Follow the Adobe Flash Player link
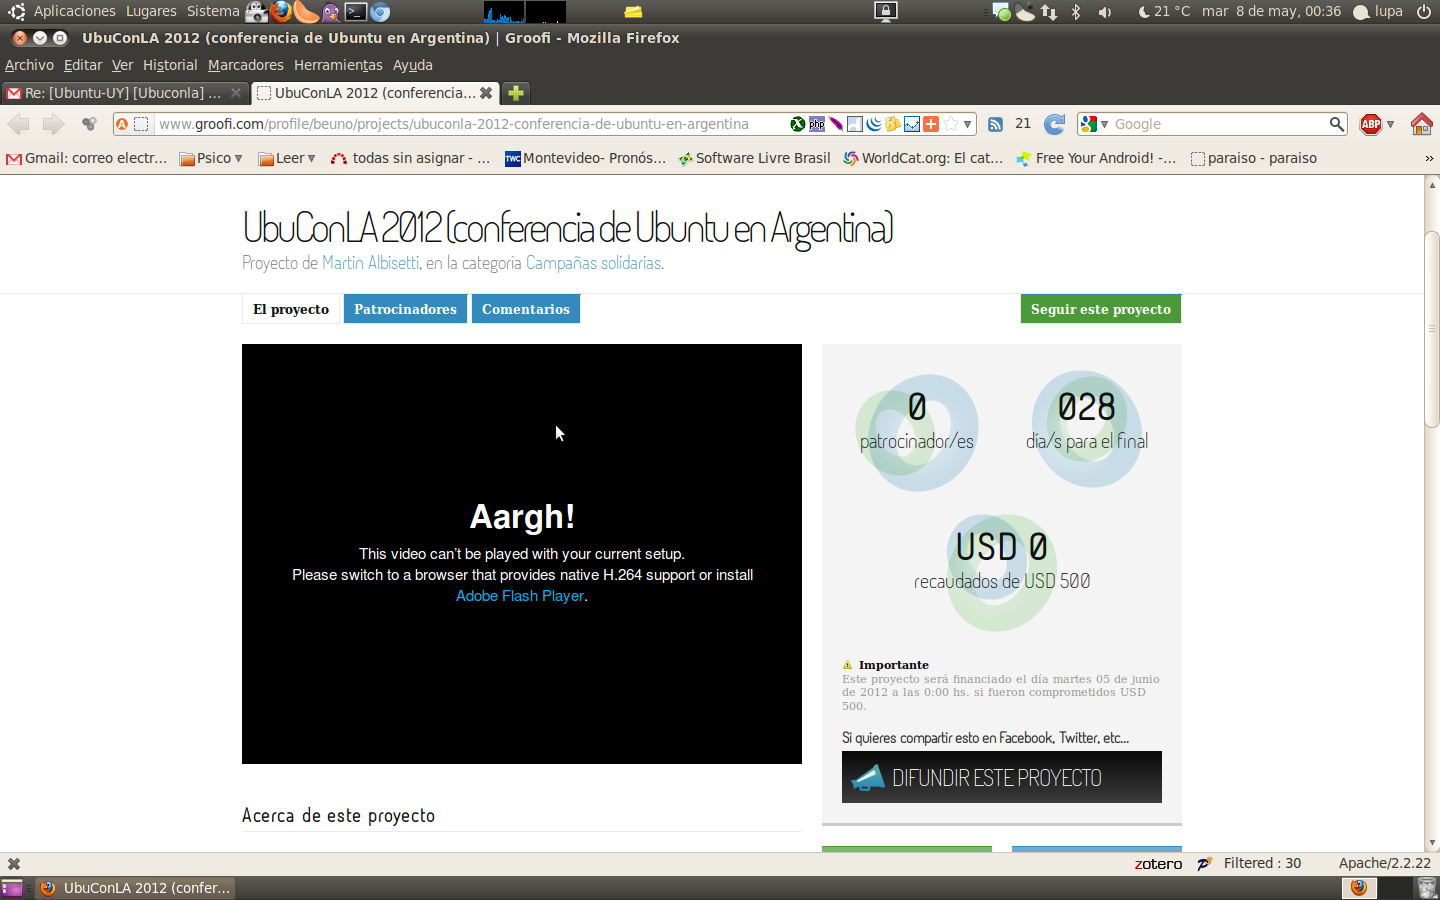The width and height of the screenshot is (1440, 900). coord(520,596)
